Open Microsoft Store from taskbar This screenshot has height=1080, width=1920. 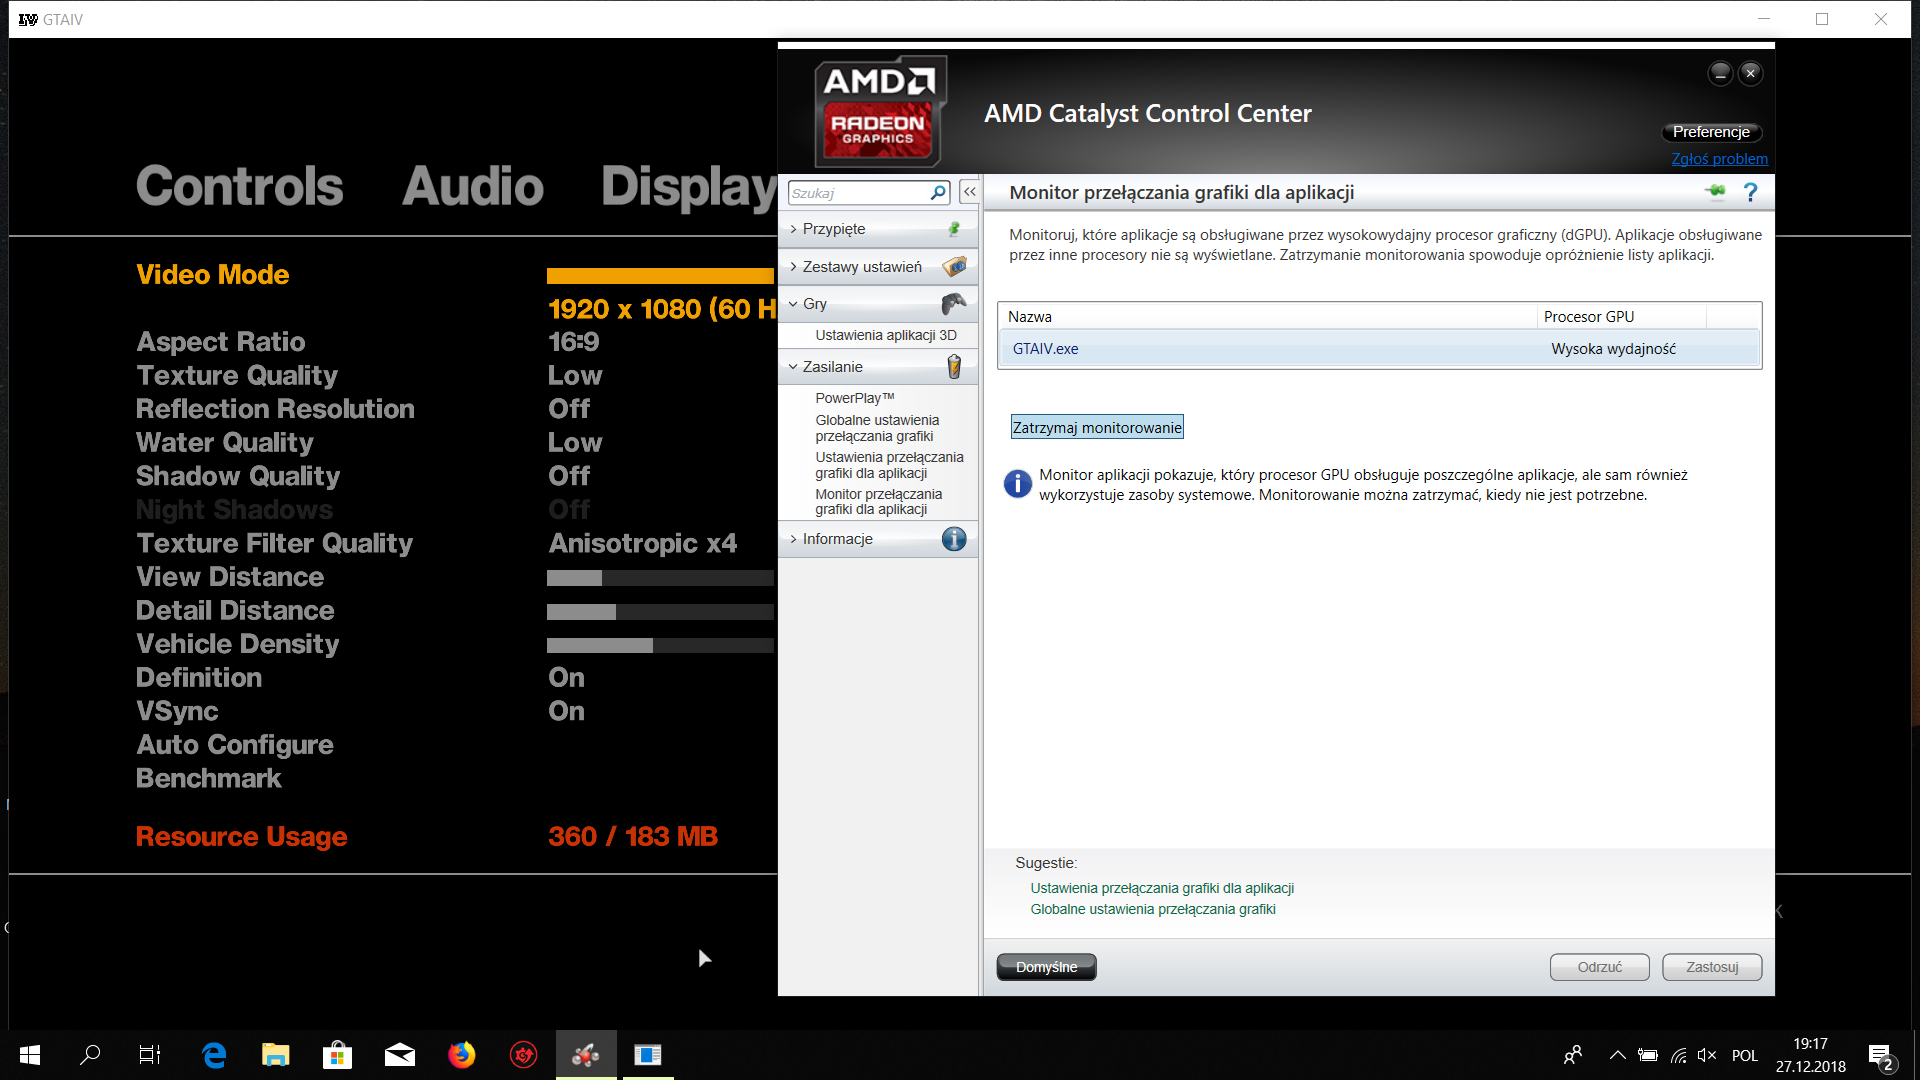[338, 1055]
